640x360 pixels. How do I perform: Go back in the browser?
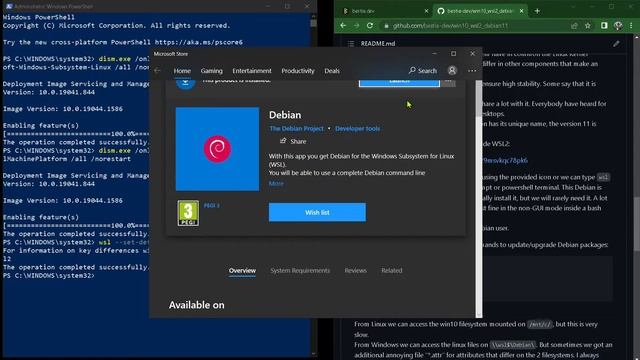(343, 26)
